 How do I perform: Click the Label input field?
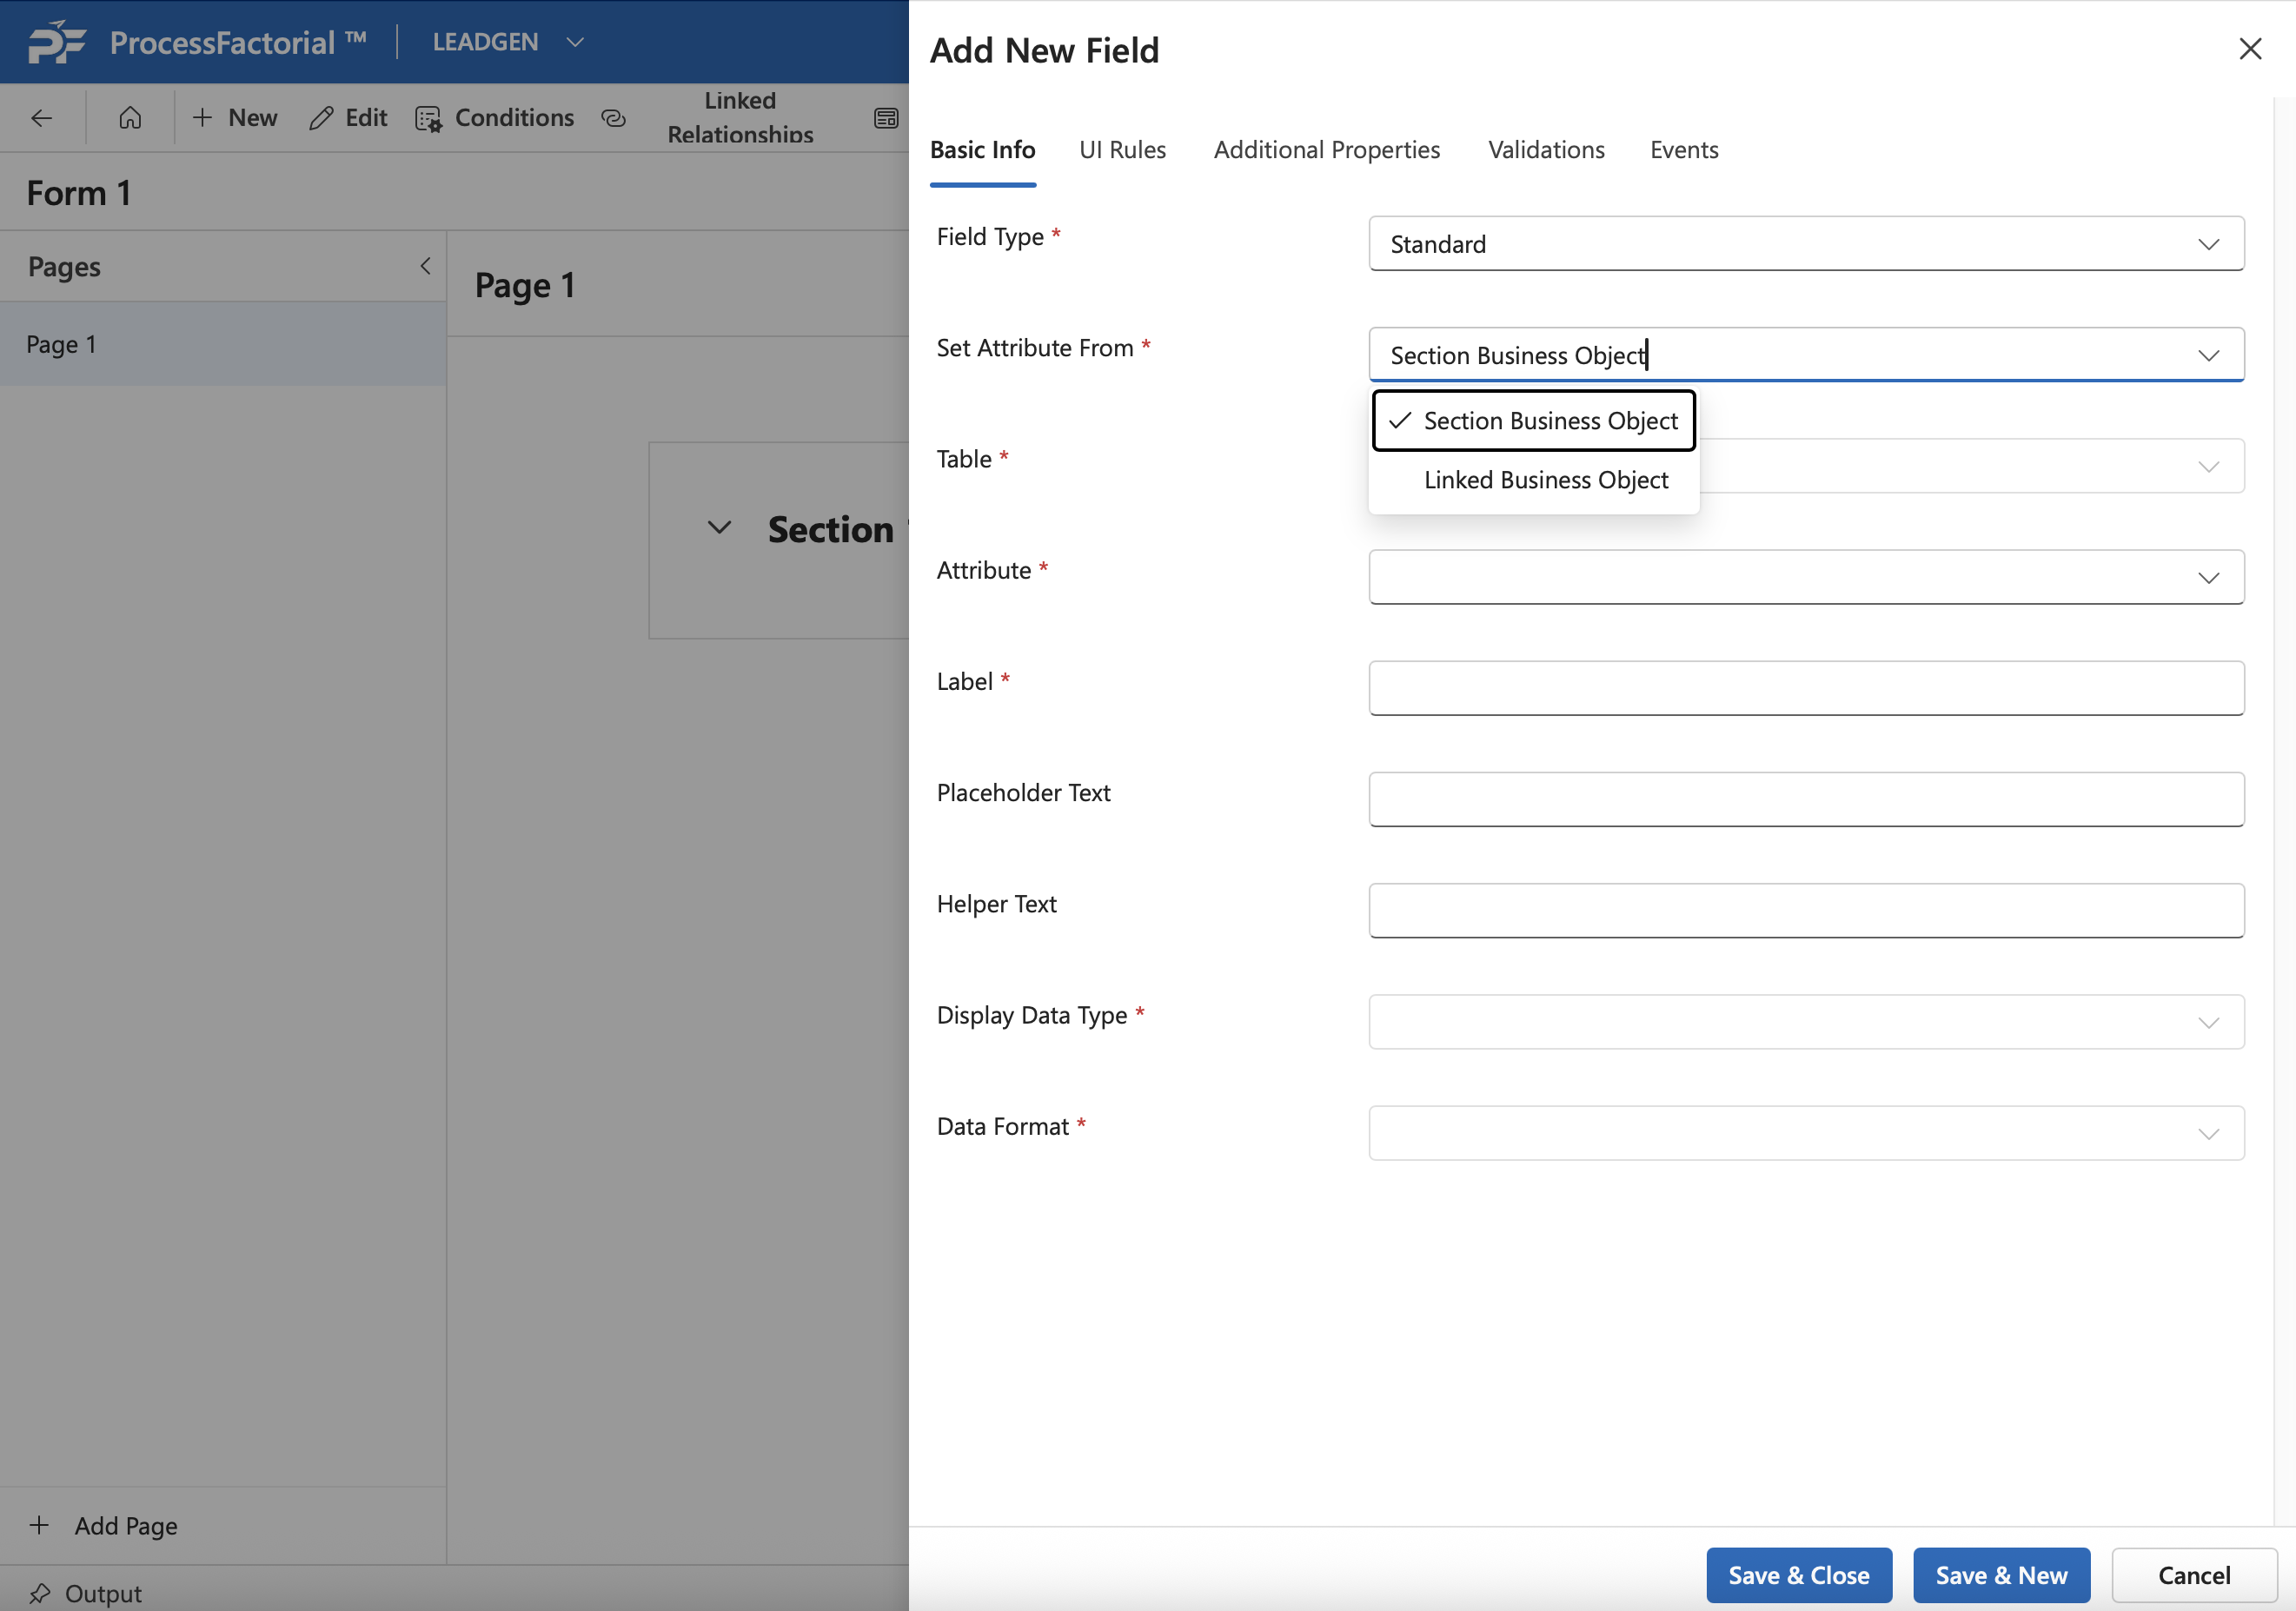click(x=1805, y=688)
